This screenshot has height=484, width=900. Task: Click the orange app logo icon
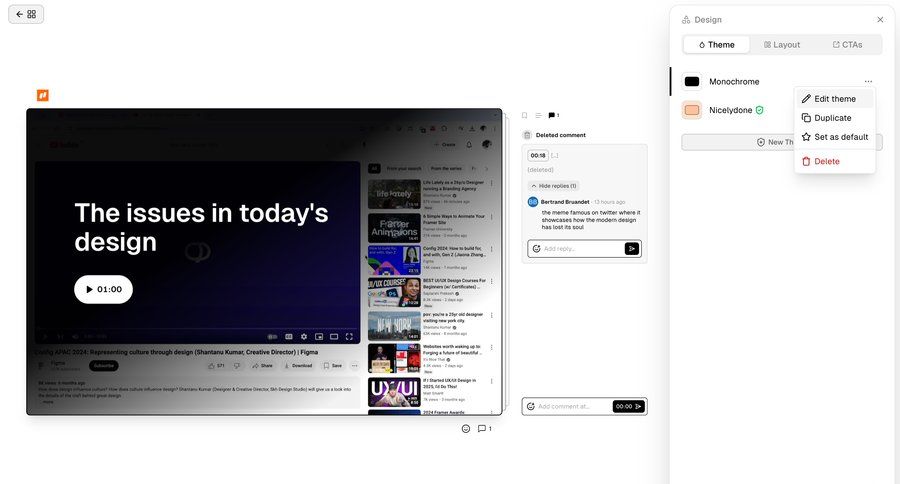click(x=43, y=95)
